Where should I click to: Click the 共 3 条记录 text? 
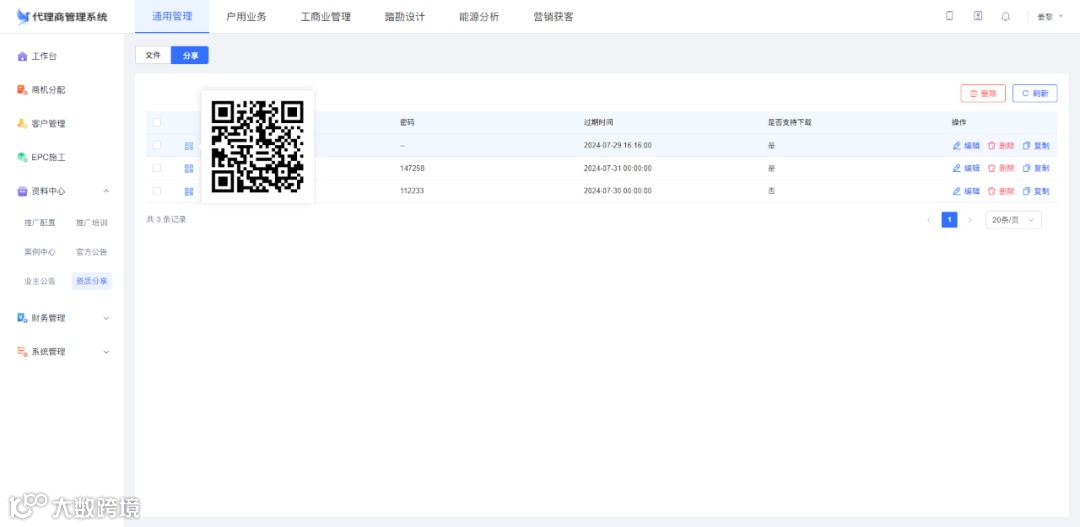pos(166,219)
